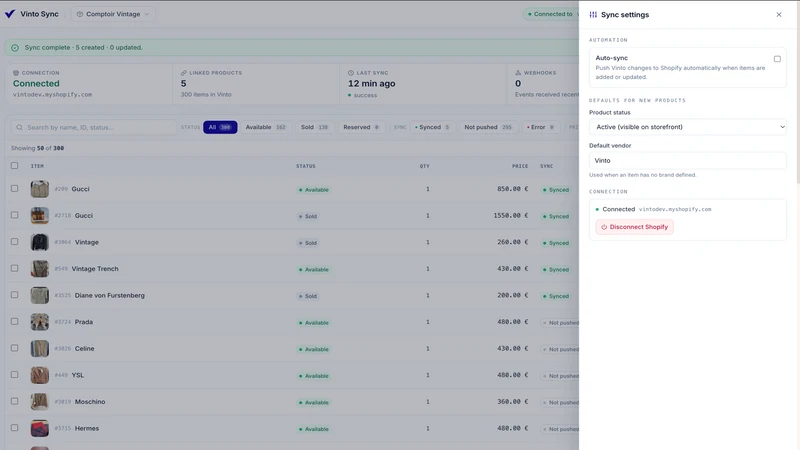Check the Hermes row checkbox
Viewport: 800px width, 450px height.
(x=14, y=428)
